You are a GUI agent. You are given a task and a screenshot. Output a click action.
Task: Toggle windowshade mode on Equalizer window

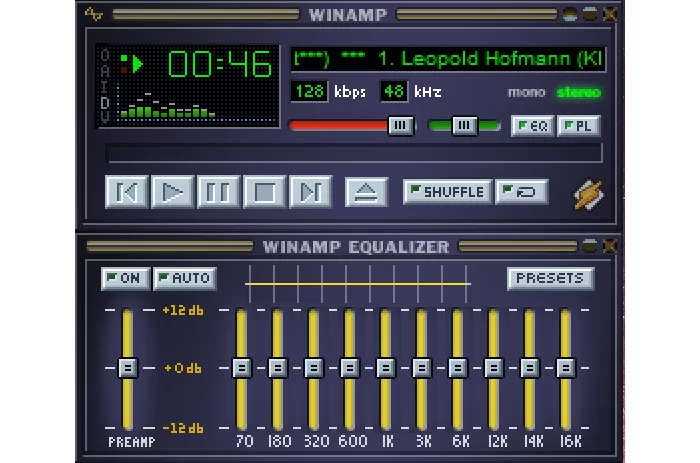pos(590,246)
